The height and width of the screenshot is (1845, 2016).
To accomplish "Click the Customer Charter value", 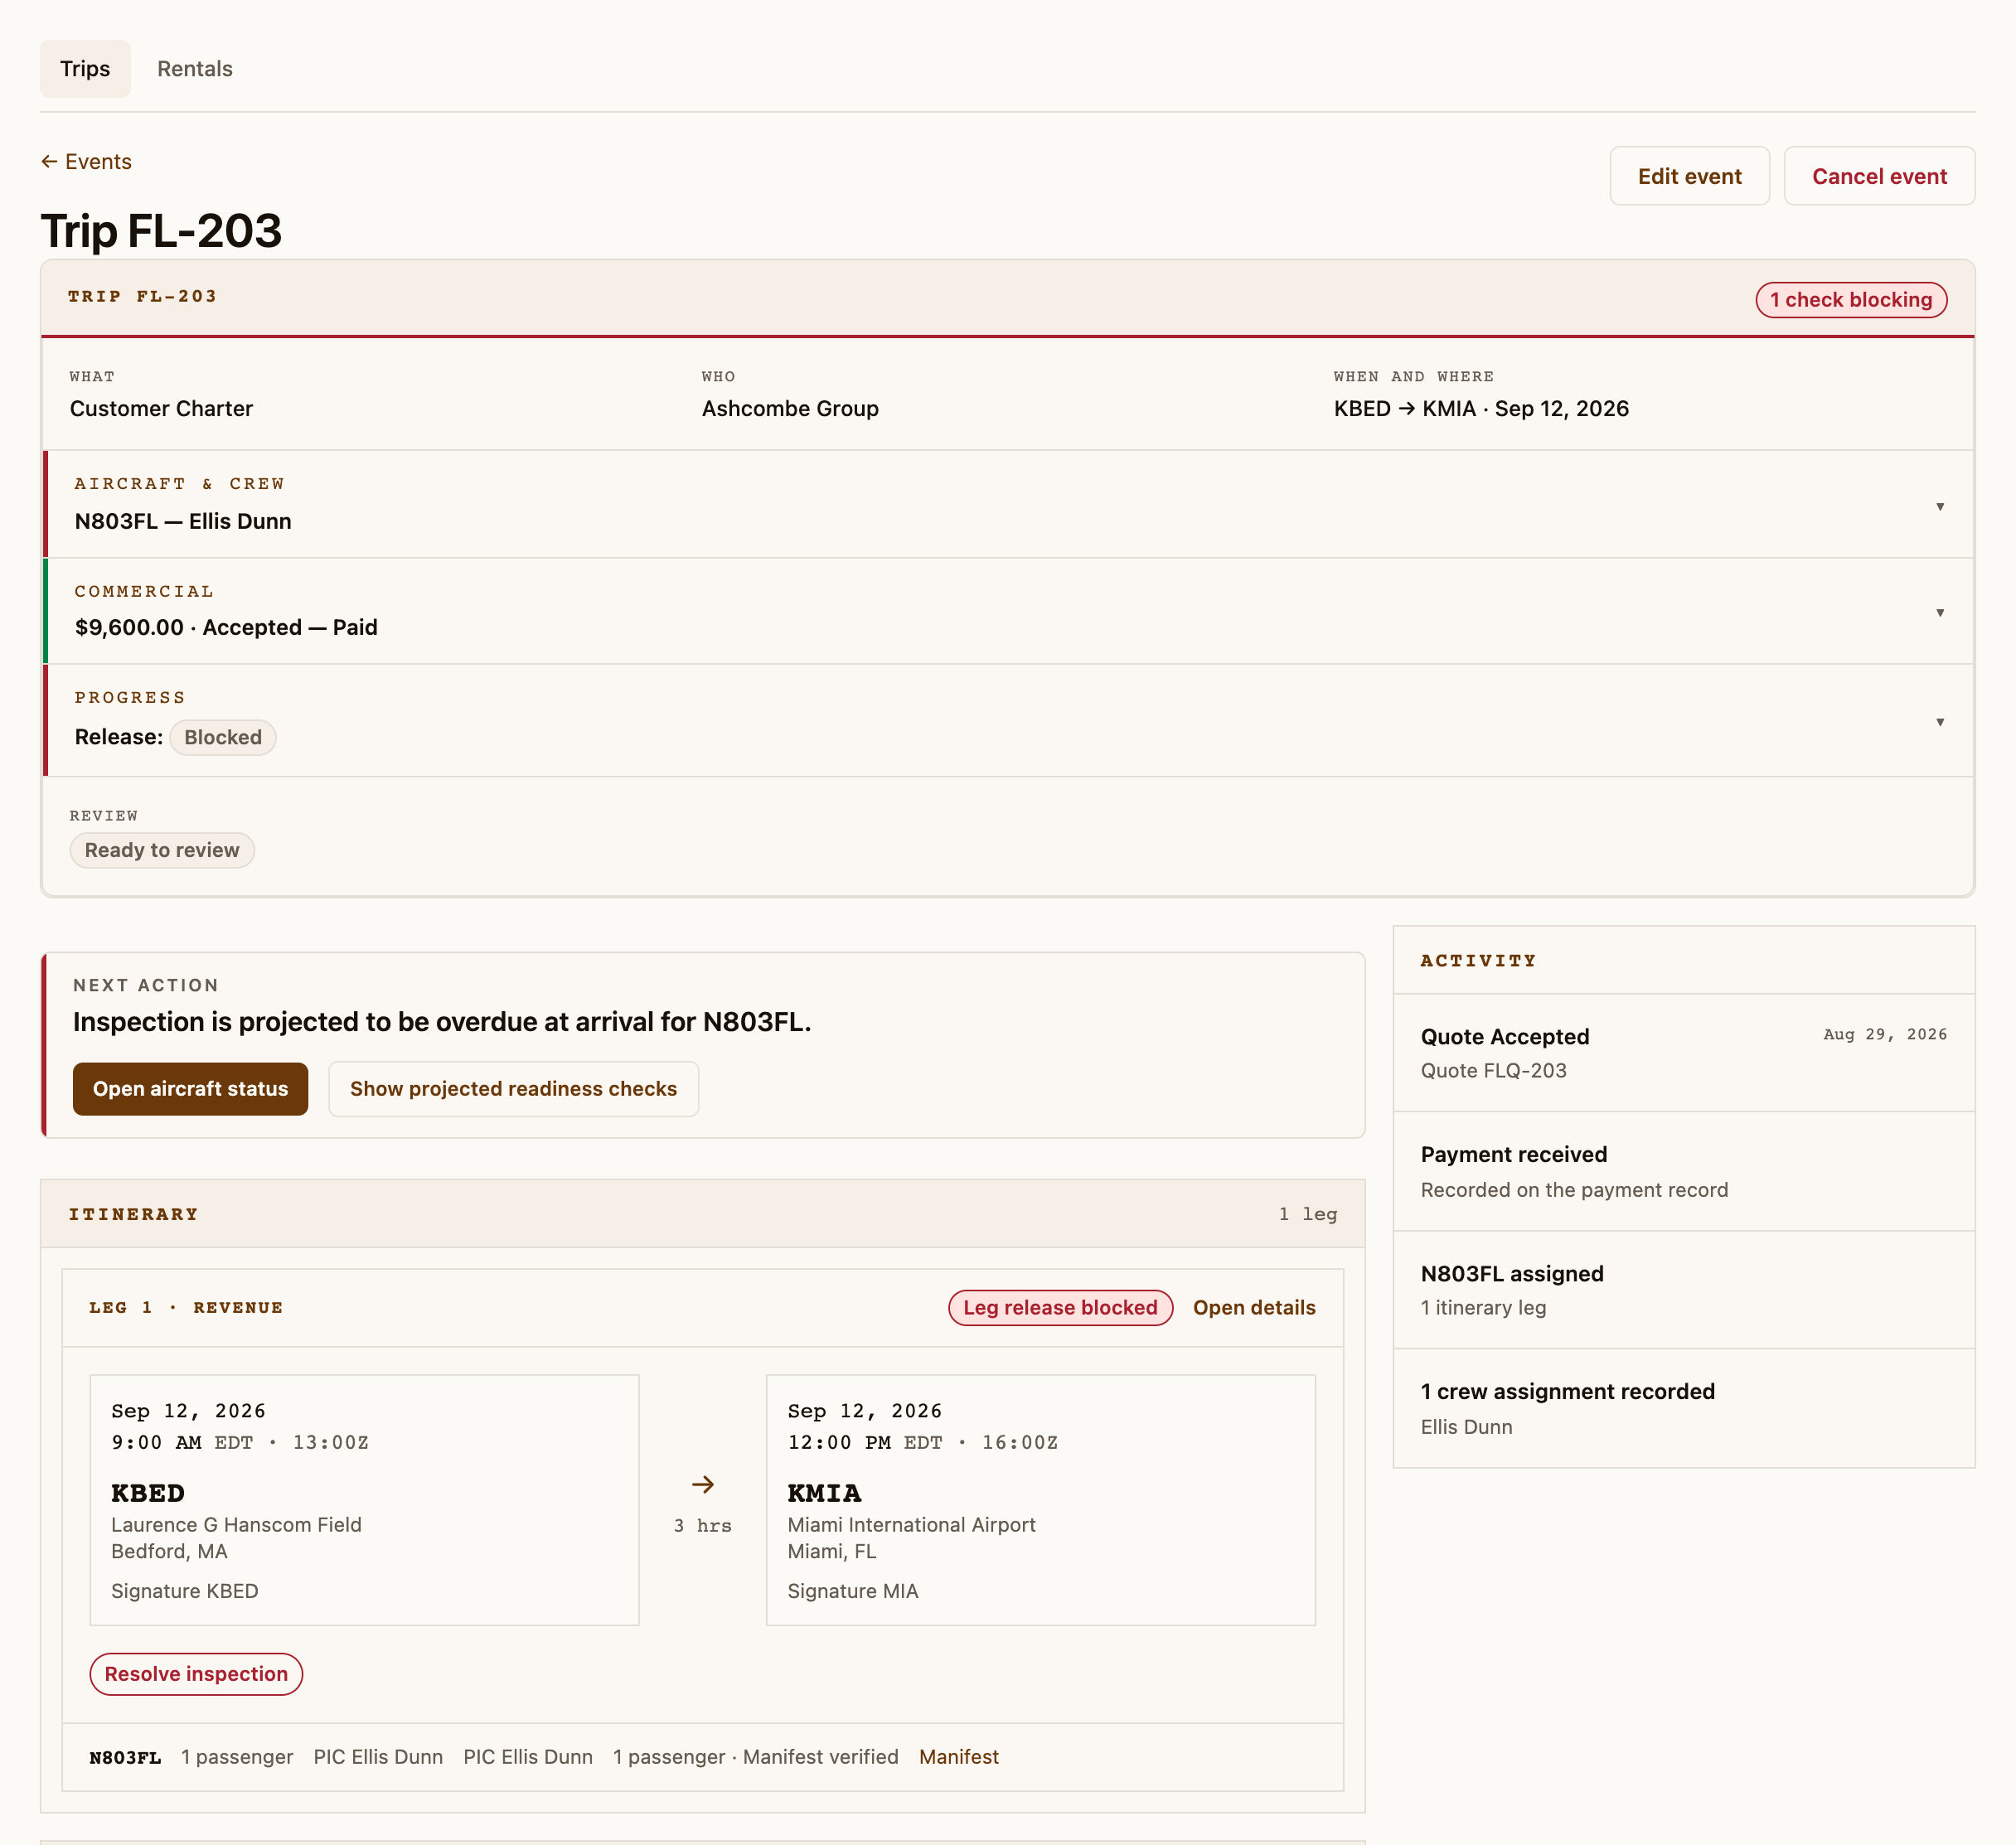I will 161,409.
